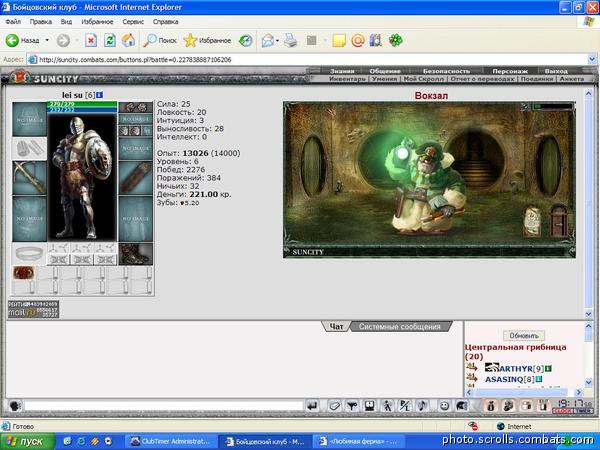Screen dimensions: 600x450
Task: Open the Безопасность game menu tab
Action: click(446, 71)
